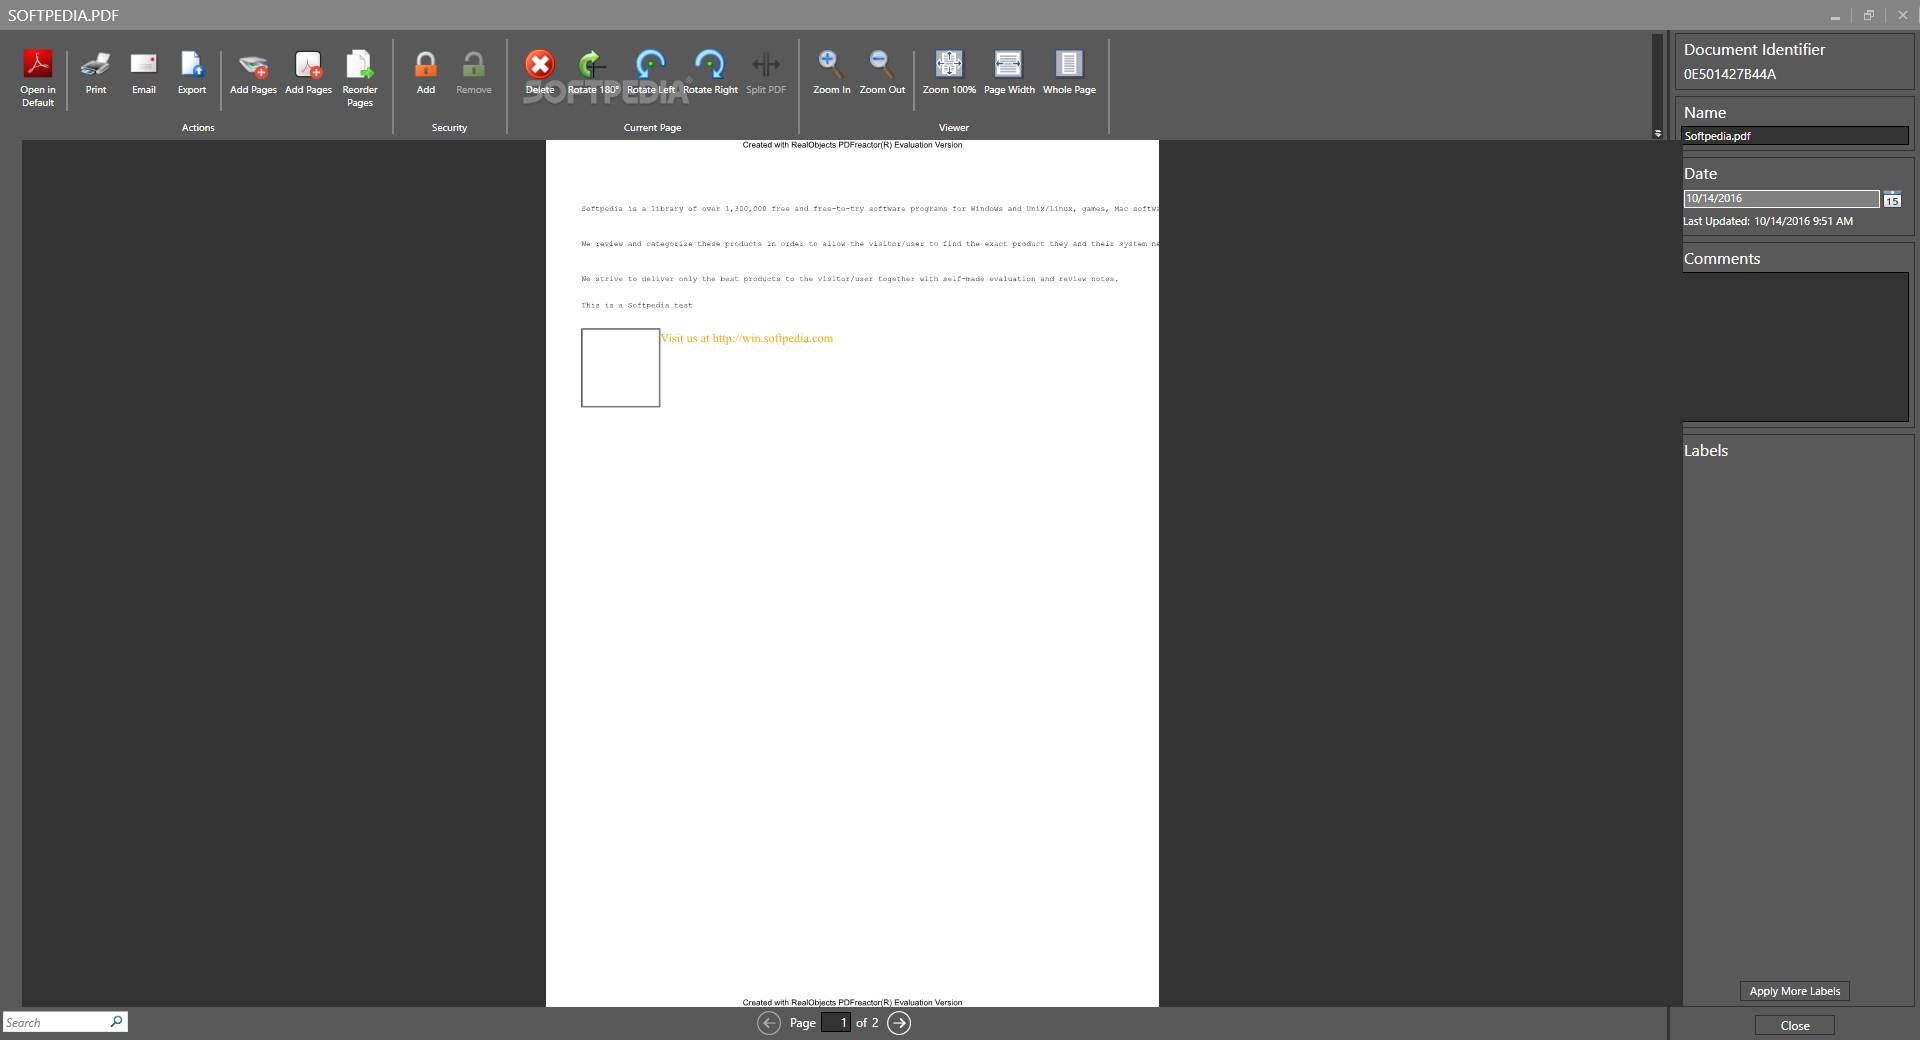Split the PDF at current page
The image size is (1920, 1040).
(x=766, y=72)
